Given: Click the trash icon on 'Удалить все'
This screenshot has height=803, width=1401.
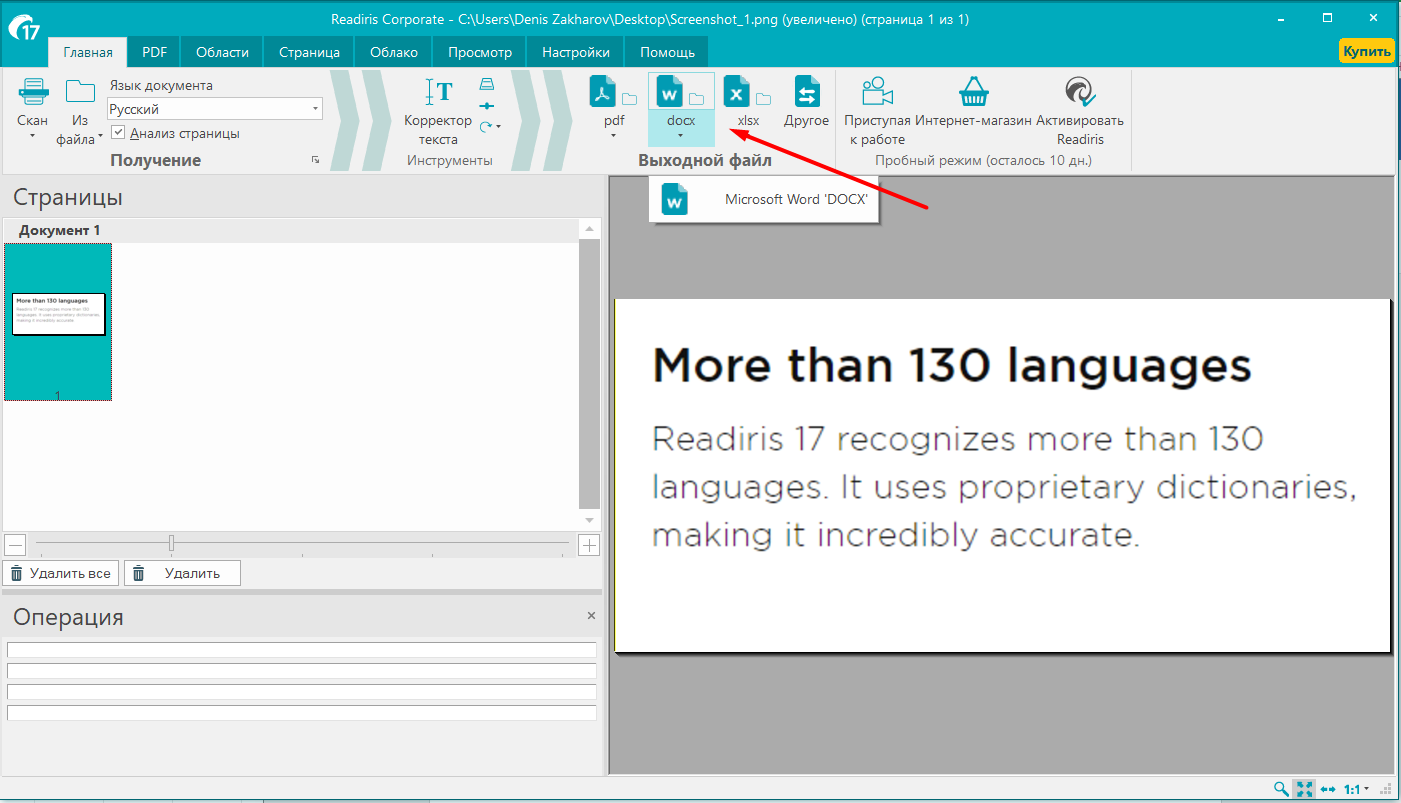Looking at the screenshot, I should [x=17, y=573].
